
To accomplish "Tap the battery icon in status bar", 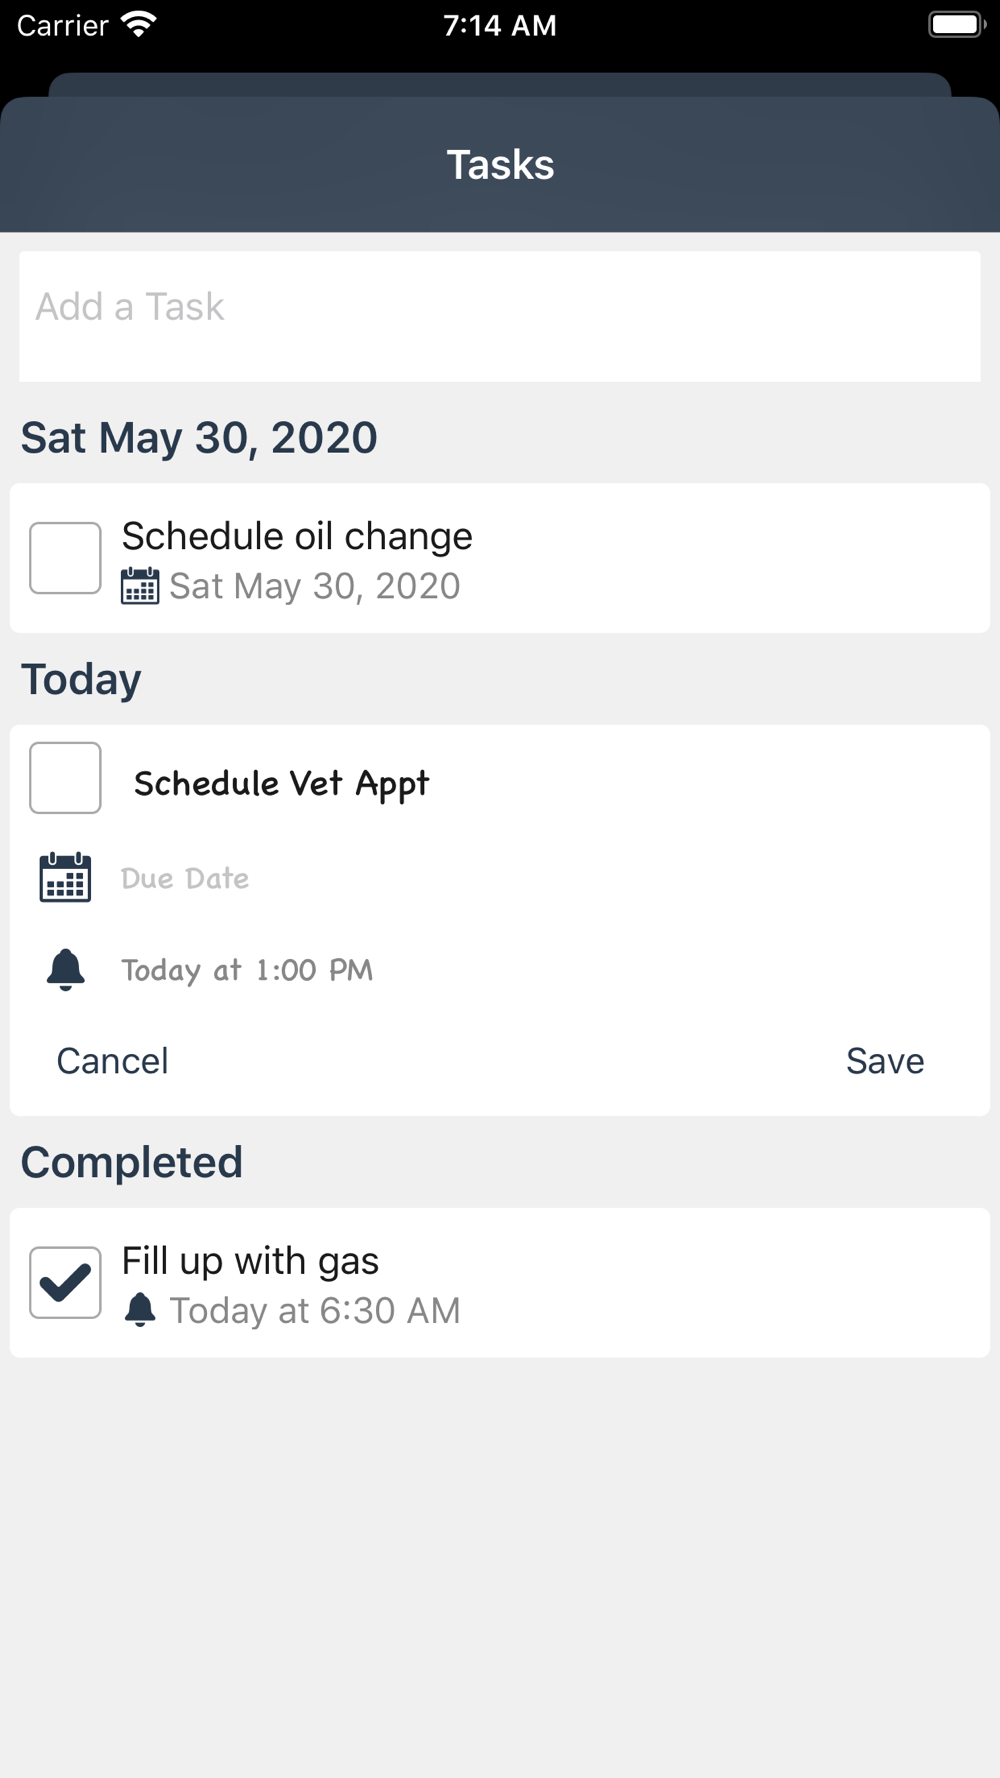I will click(956, 25).
